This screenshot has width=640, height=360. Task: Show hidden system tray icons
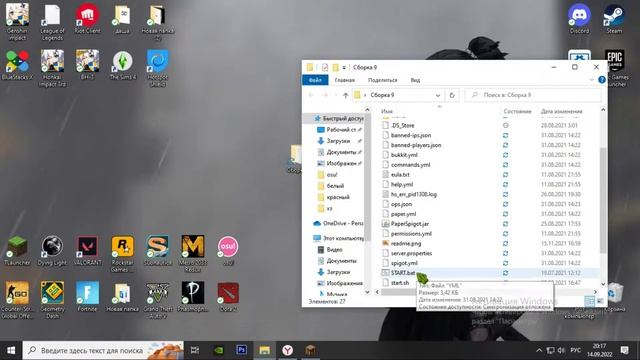[x=539, y=350]
